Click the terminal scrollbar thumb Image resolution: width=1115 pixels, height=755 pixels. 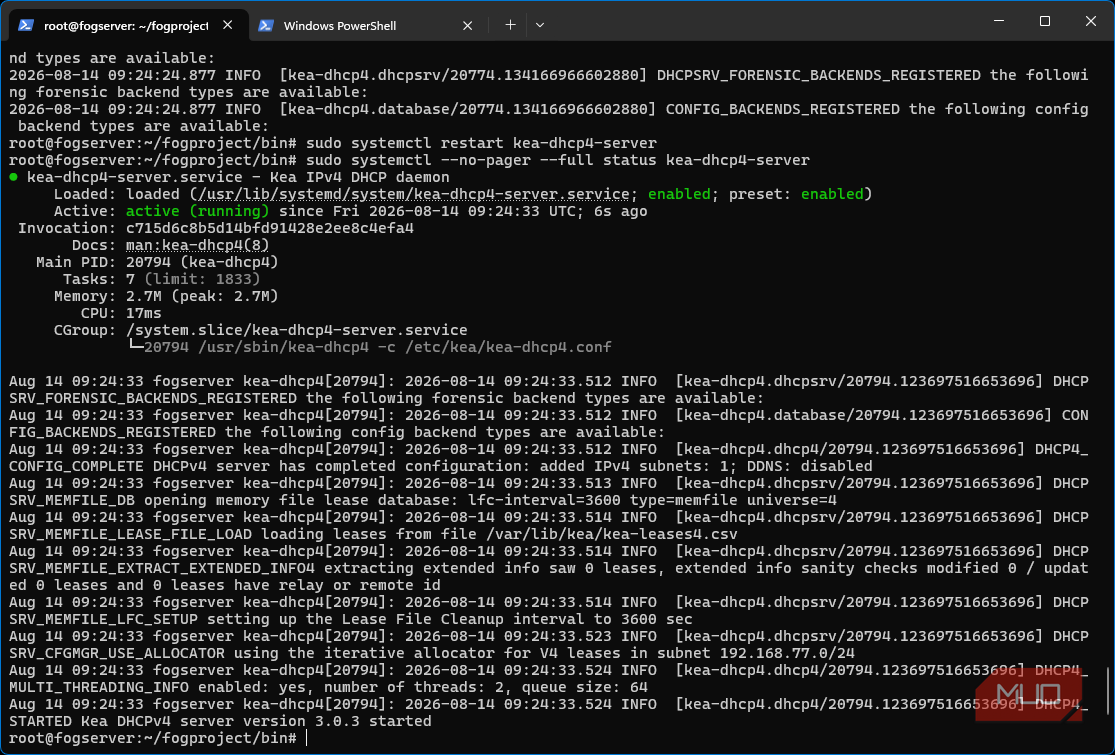(1108, 692)
